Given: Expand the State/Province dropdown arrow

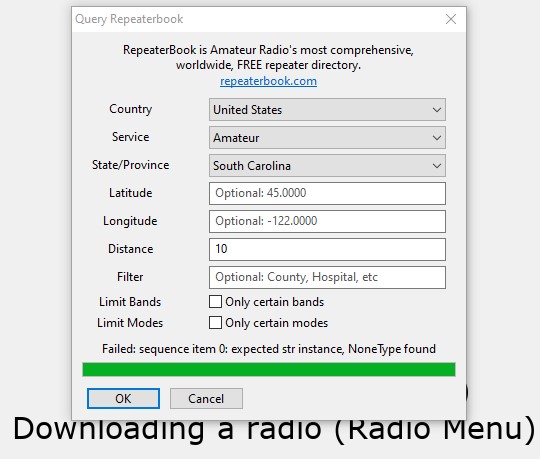Looking at the screenshot, I should click(x=437, y=166).
